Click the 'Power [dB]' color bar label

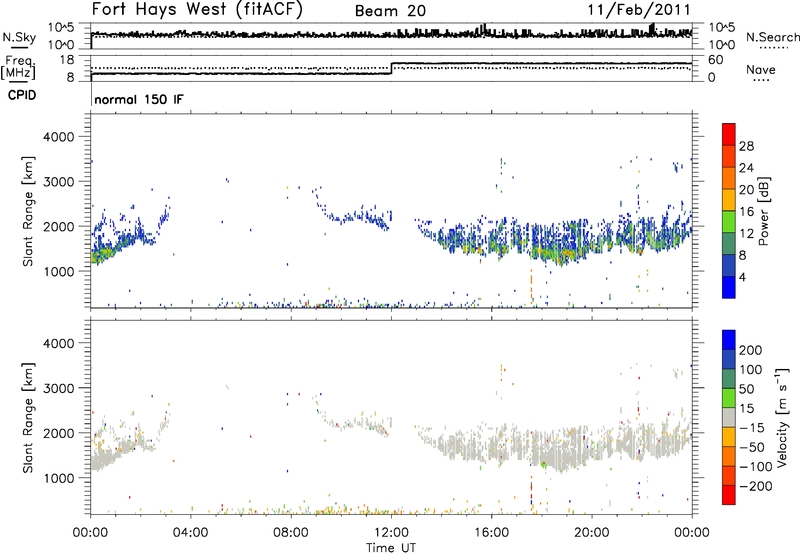pyautogui.click(x=763, y=211)
